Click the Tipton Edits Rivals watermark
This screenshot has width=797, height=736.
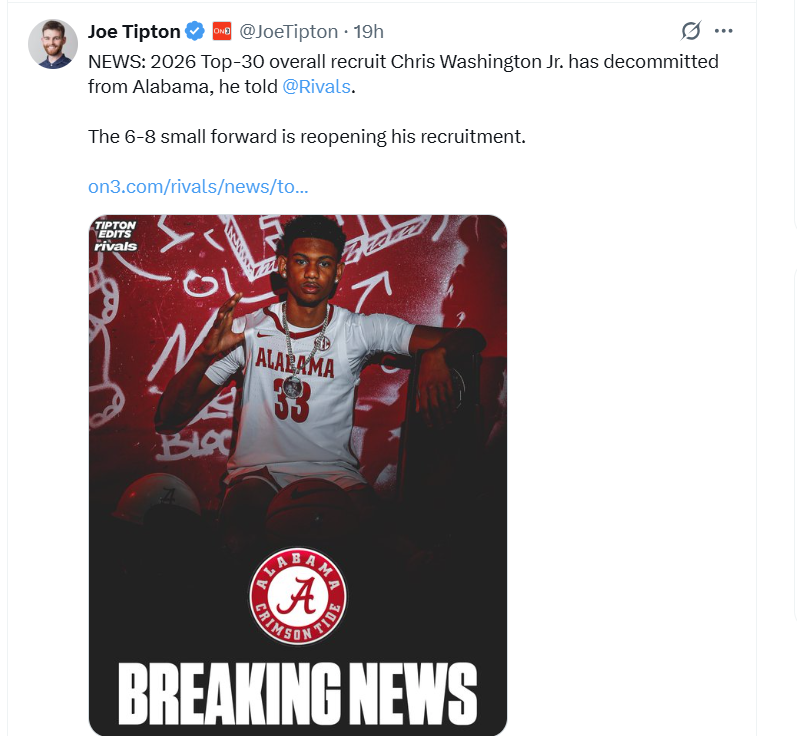(115, 235)
